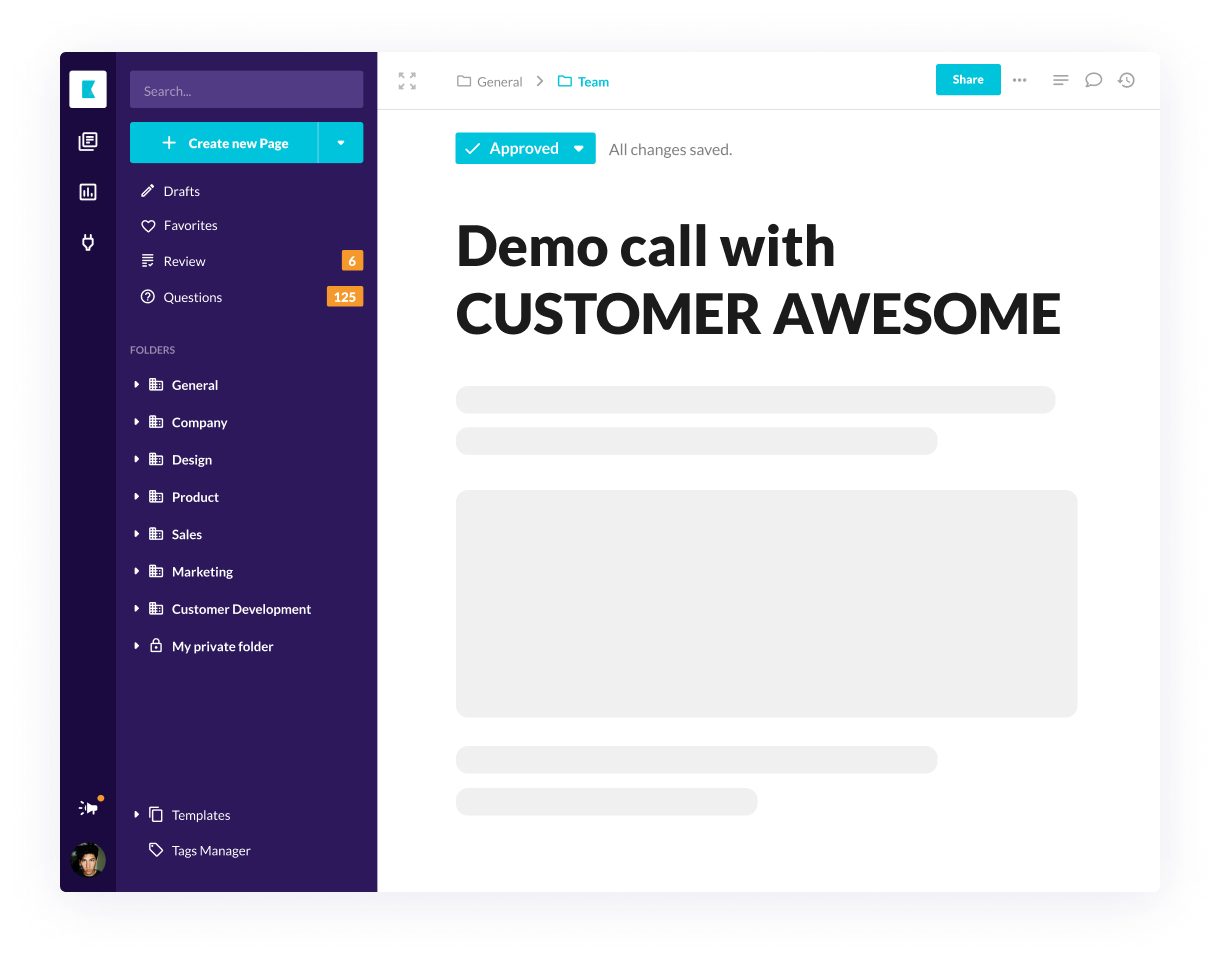Expand the Customer Development folder arrow

(137, 609)
